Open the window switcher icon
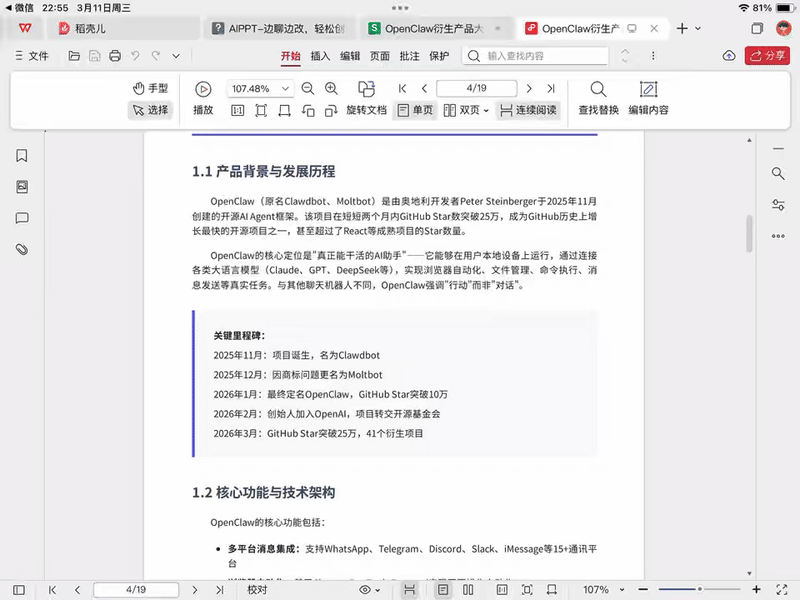This screenshot has height=600, width=800. tap(757, 29)
